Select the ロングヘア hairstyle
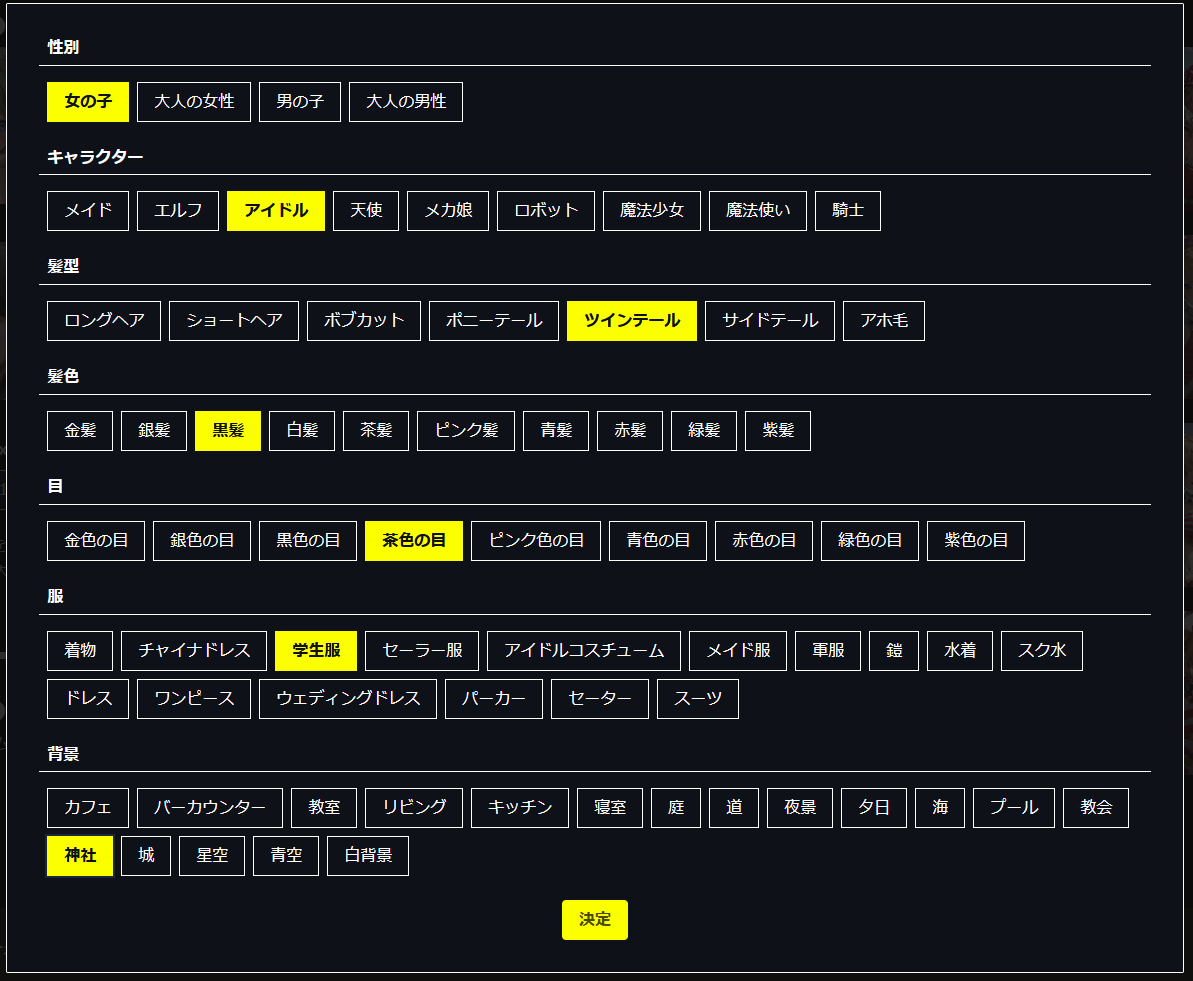This screenshot has height=981, width=1193. click(104, 321)
